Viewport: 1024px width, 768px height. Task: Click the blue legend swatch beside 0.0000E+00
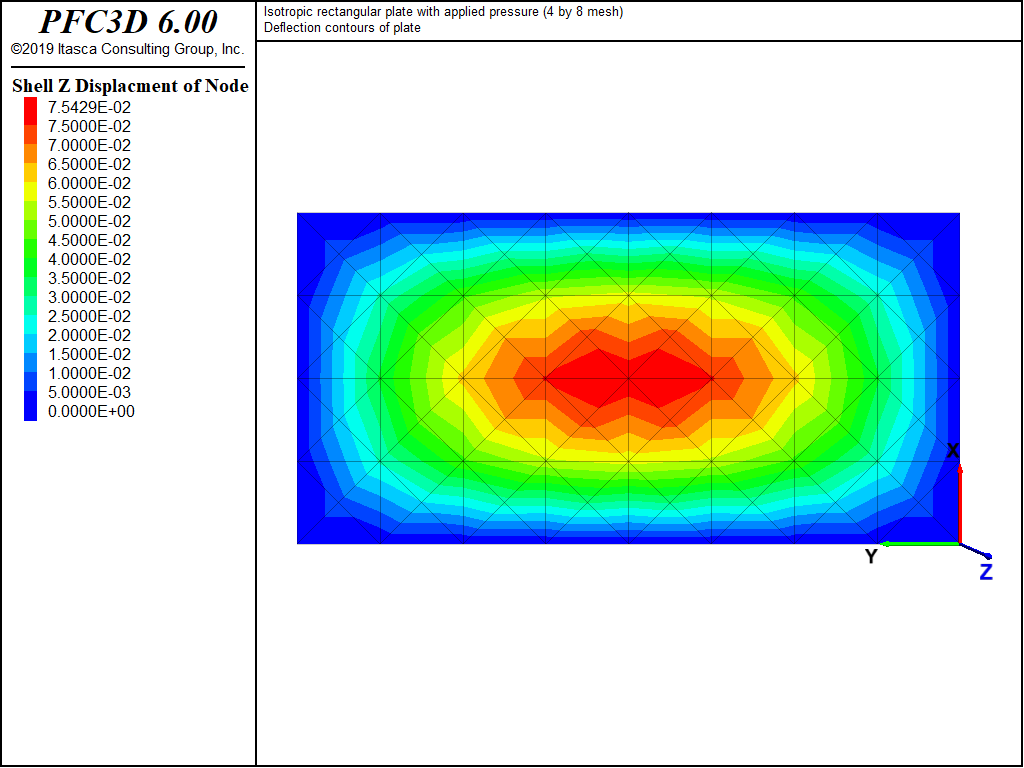[x=31, y=406]
